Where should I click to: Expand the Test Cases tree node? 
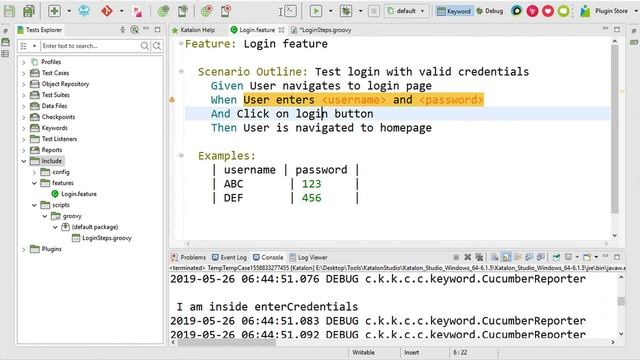pyautogui.click(x=24, y=73)
